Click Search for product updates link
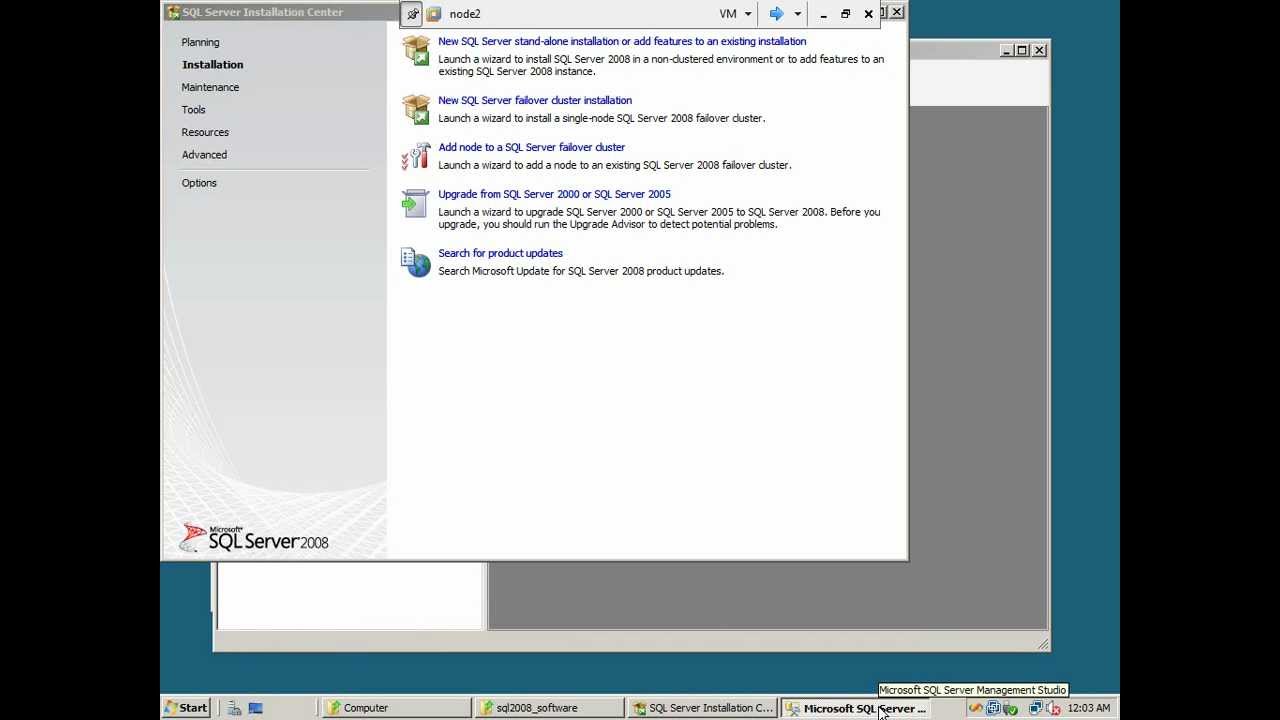The width and height of the screenshot is (1280, 720). click(x=500, y=253)
